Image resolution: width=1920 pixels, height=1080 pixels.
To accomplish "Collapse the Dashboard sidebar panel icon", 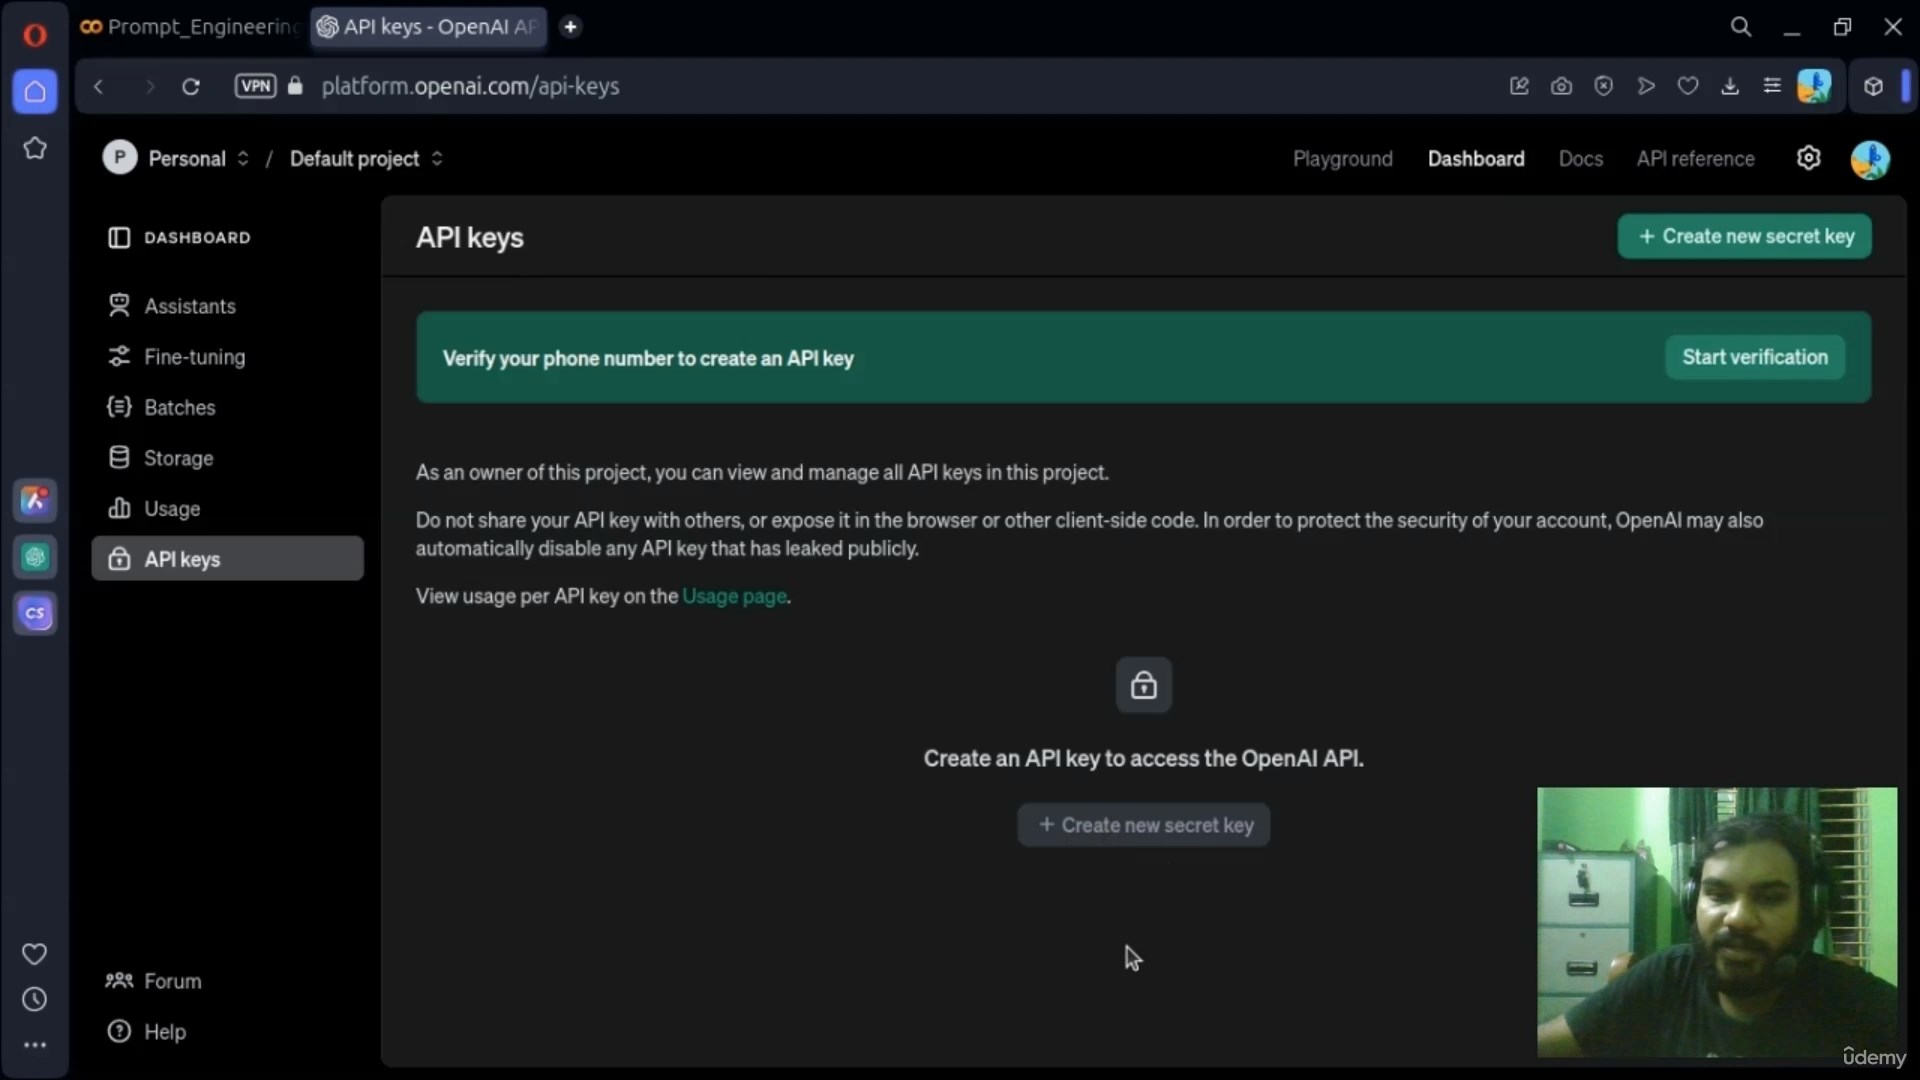I will click(x=119, y=238).
